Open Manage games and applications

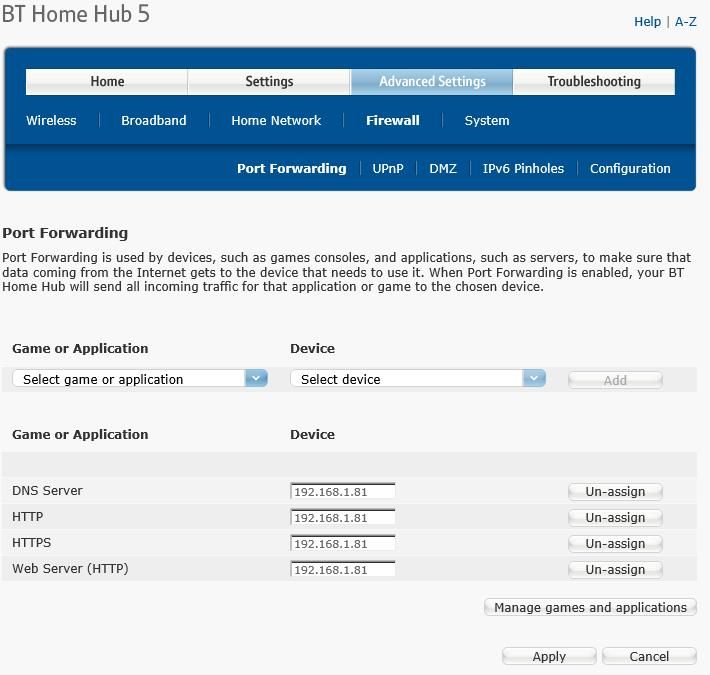[590, 607]
